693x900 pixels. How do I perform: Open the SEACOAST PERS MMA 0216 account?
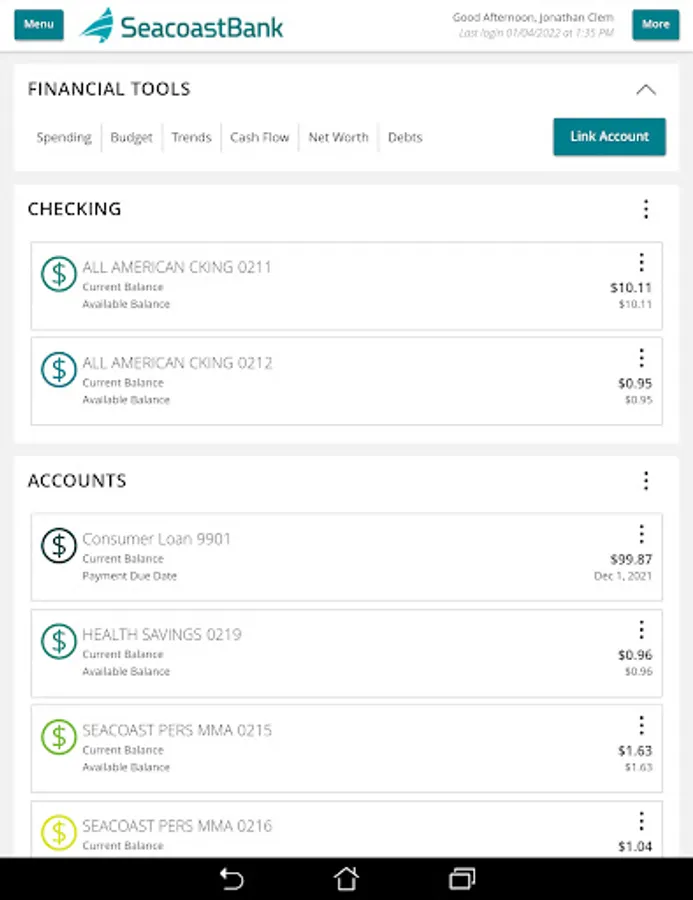pyautogui.click(x=177, y=827)
